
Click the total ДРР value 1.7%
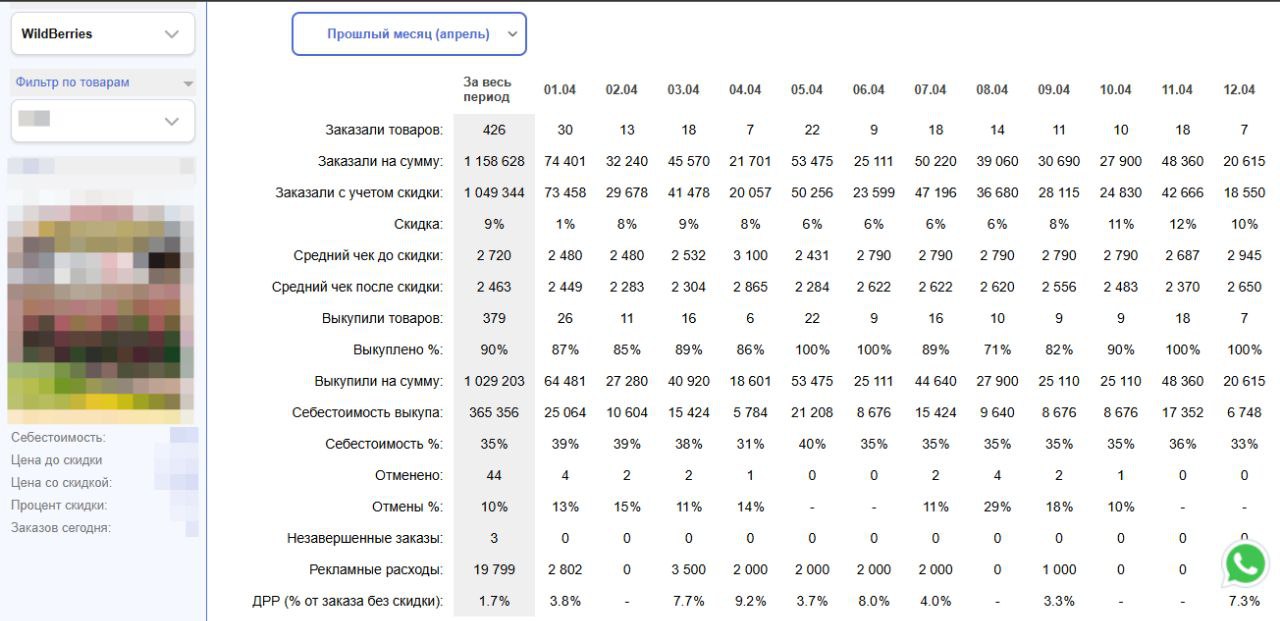(494, 601)
